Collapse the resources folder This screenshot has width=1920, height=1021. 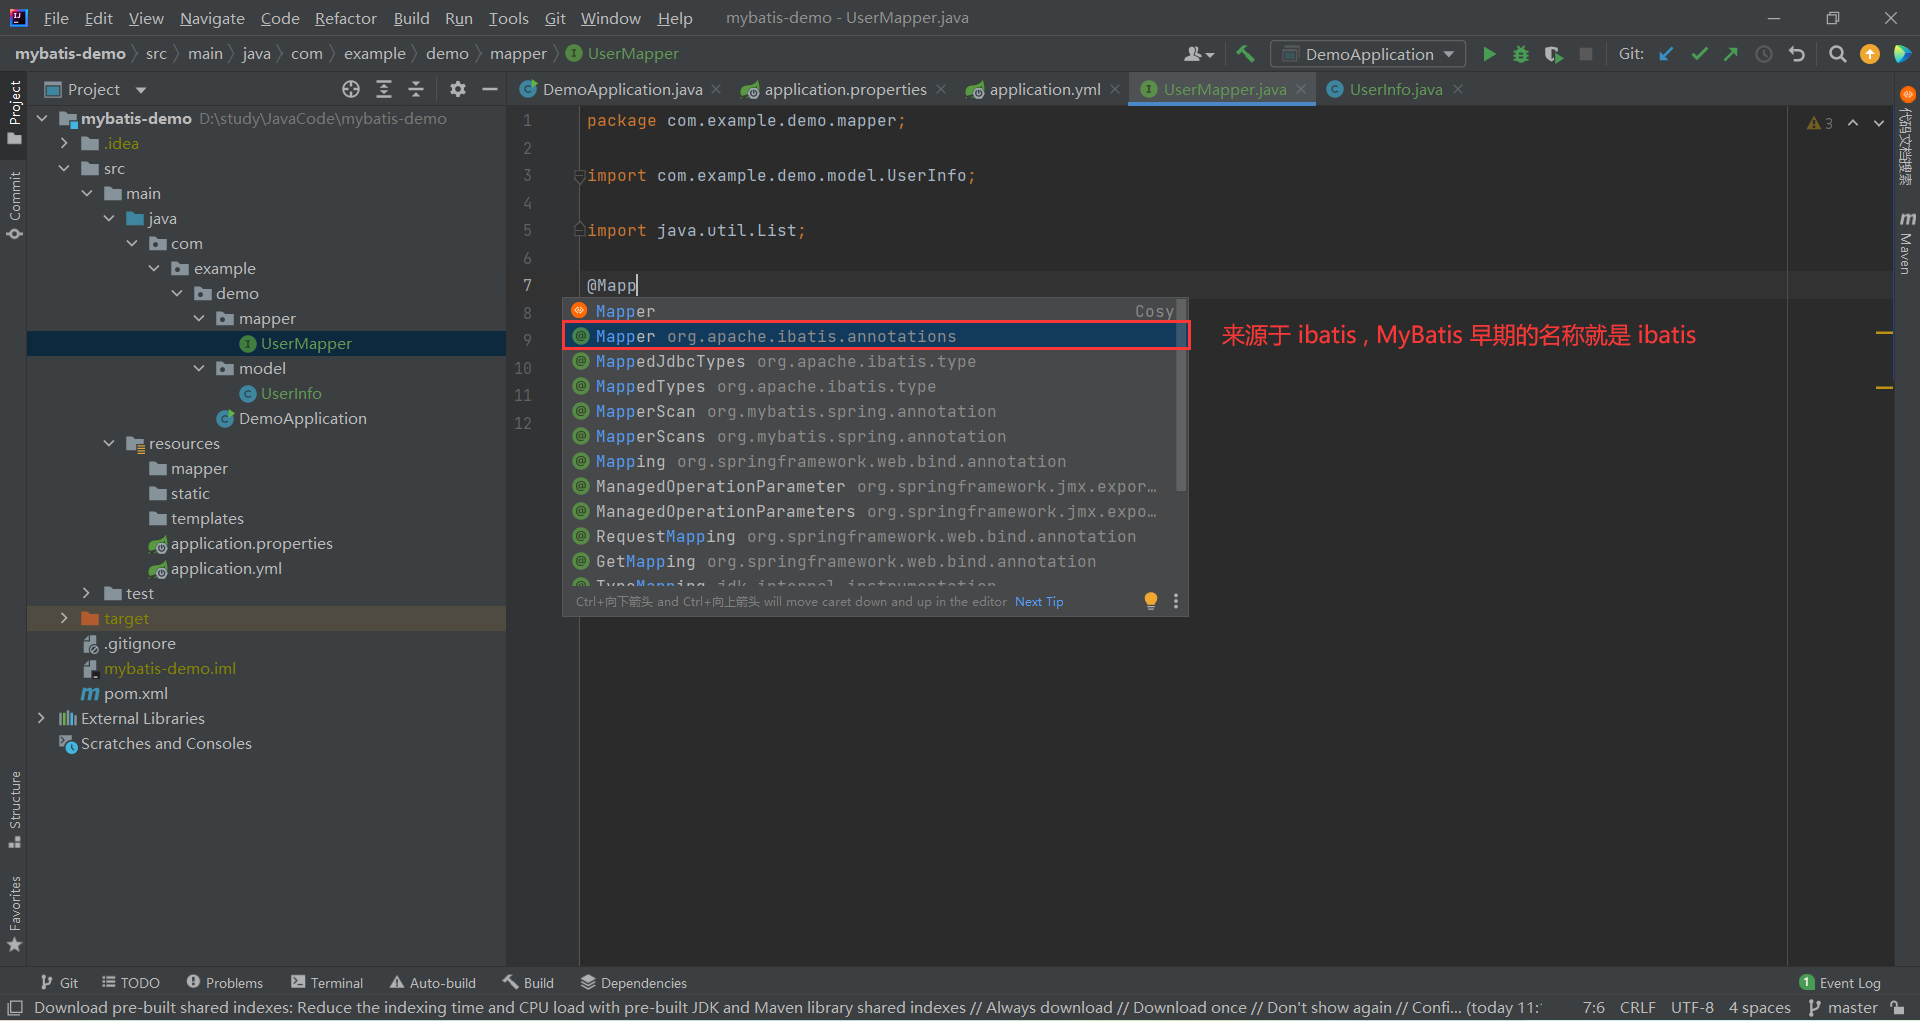tap(109, 443)
